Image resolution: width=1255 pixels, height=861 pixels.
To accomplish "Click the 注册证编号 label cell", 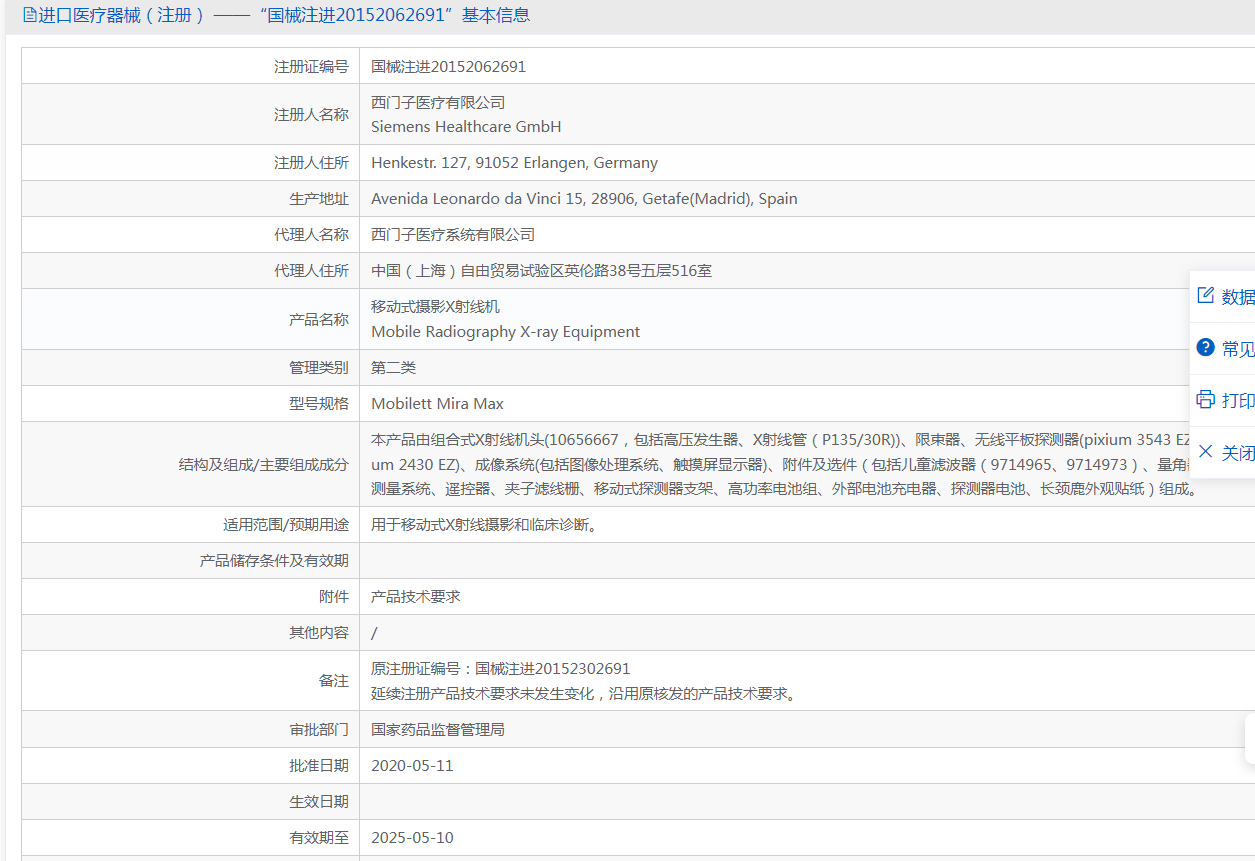I will click(x=191, y=67).
